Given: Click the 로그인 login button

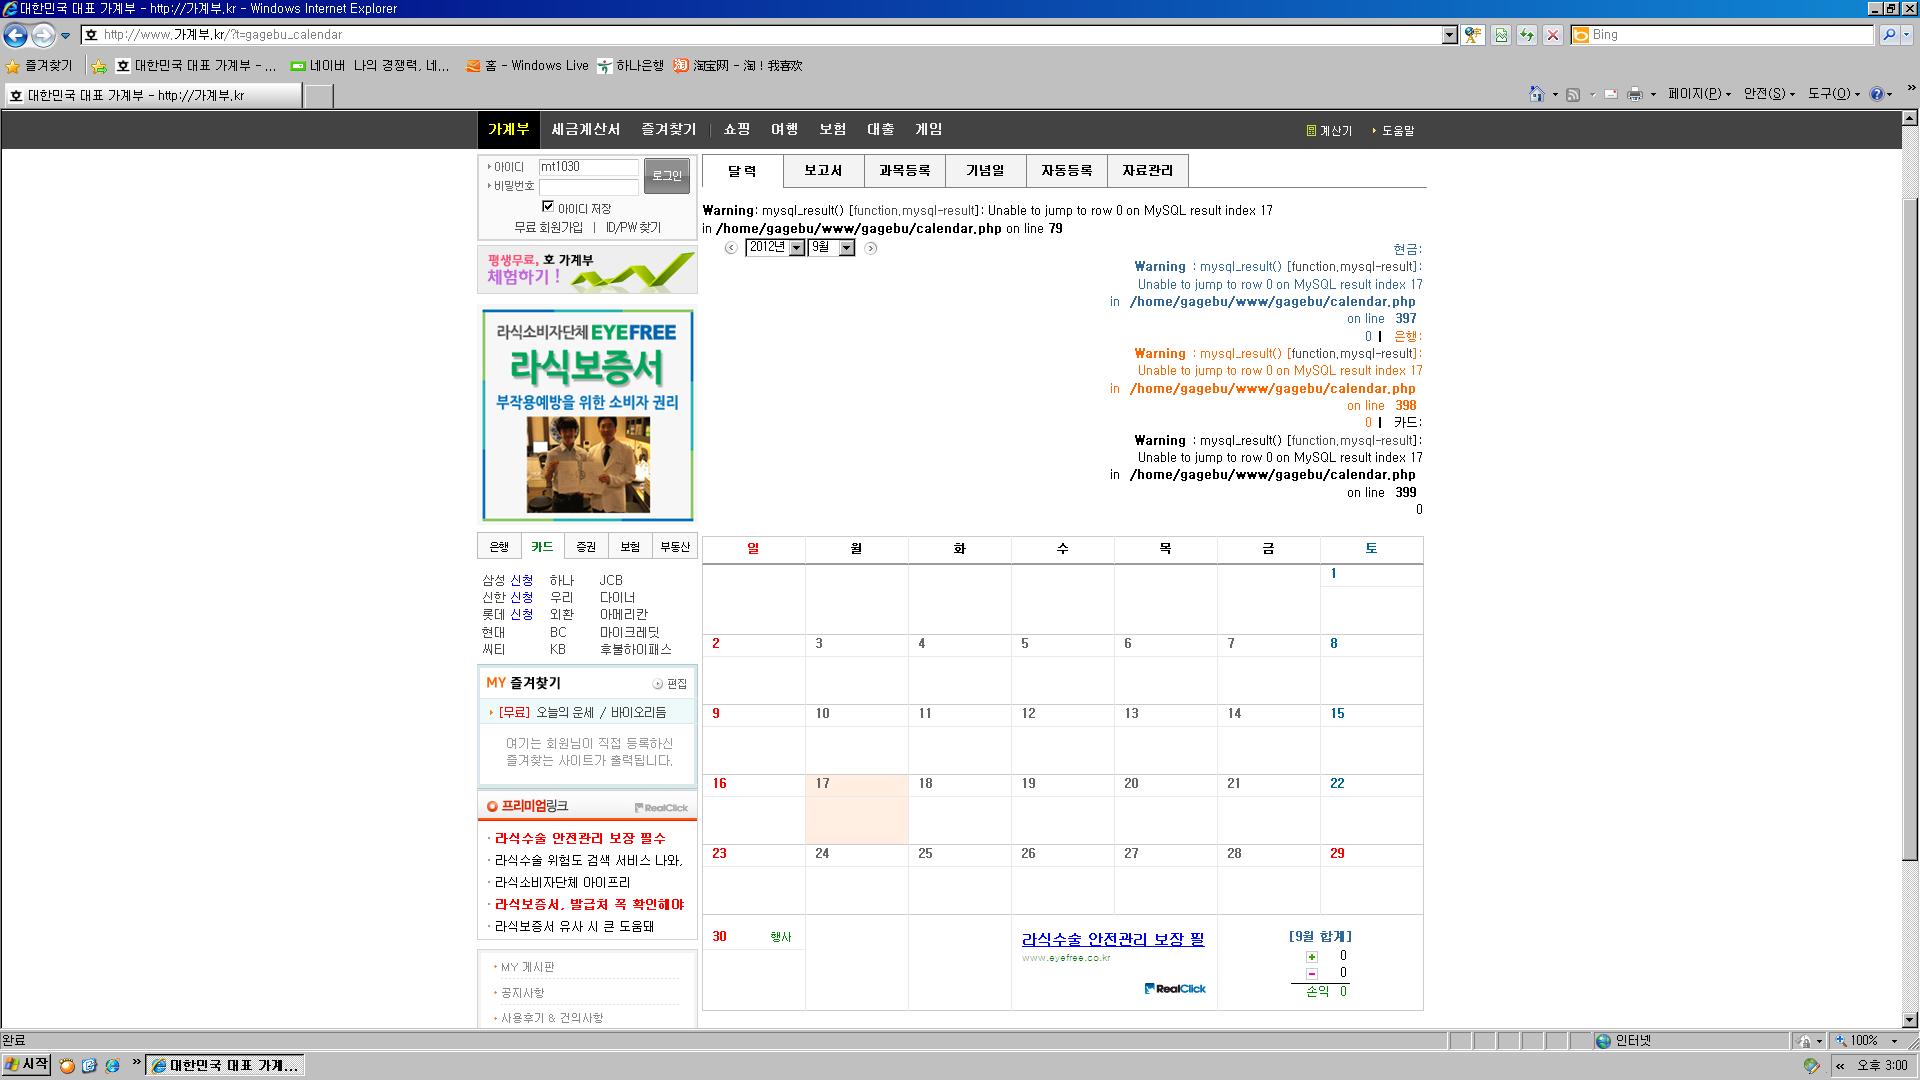Looking at the screenshot, I should point(666,176).
